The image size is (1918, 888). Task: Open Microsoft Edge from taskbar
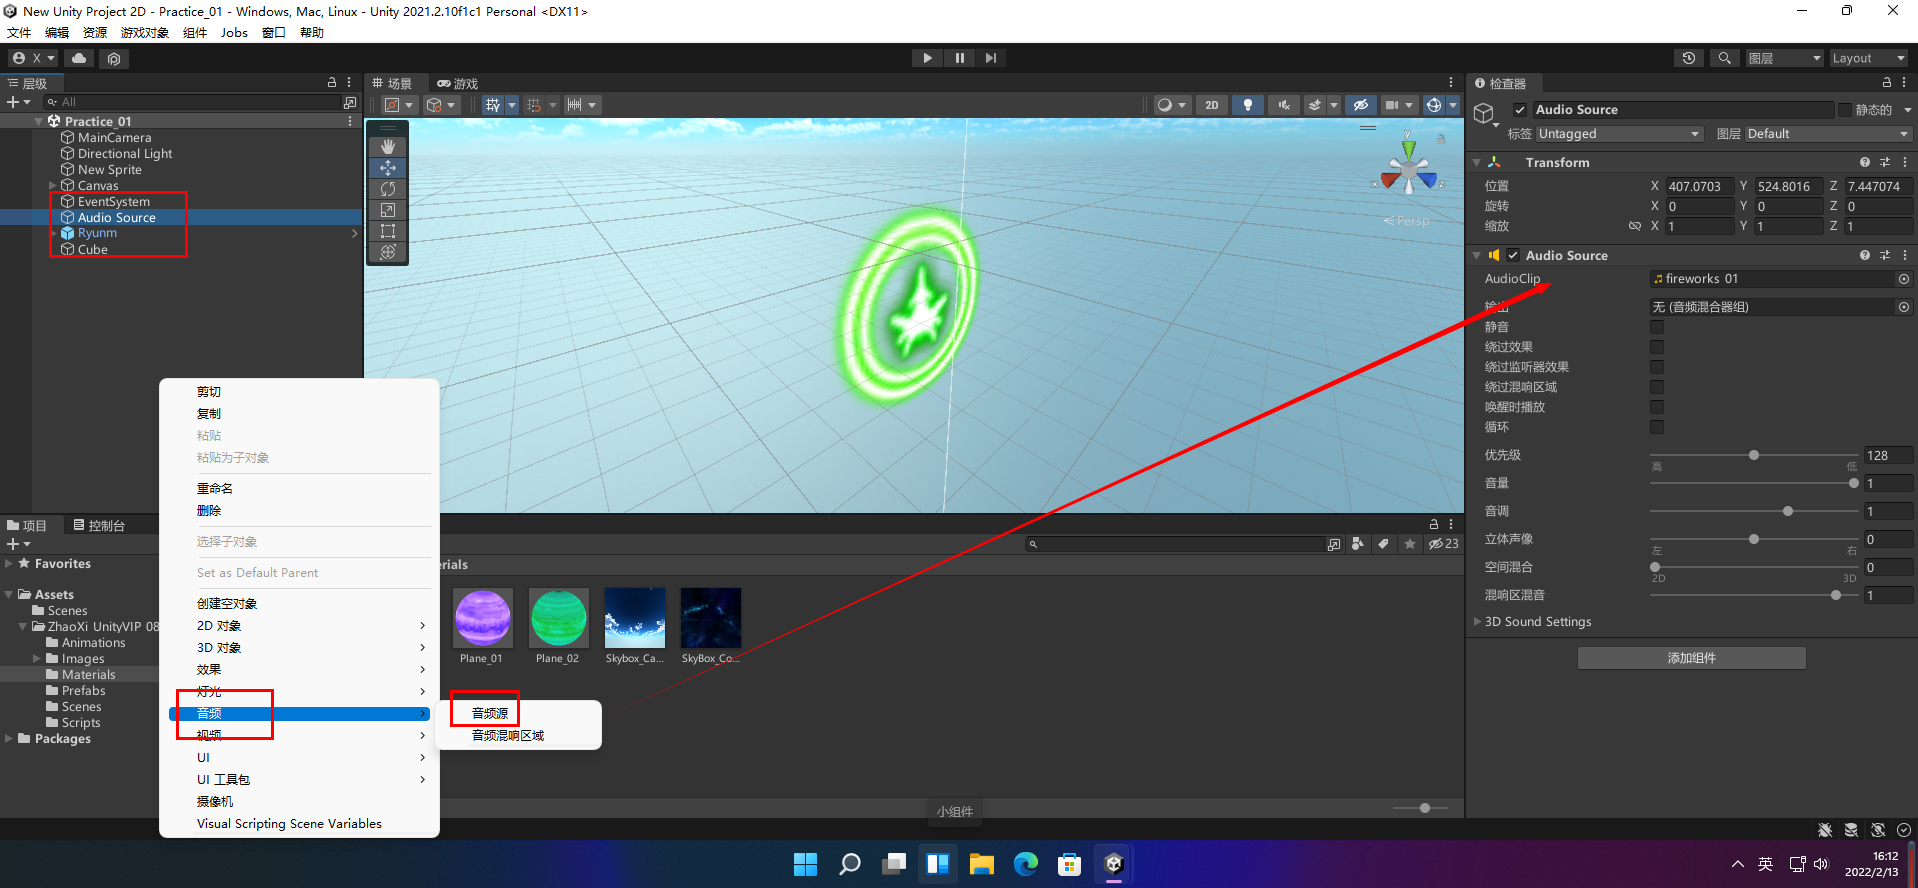pos(1025,864)
